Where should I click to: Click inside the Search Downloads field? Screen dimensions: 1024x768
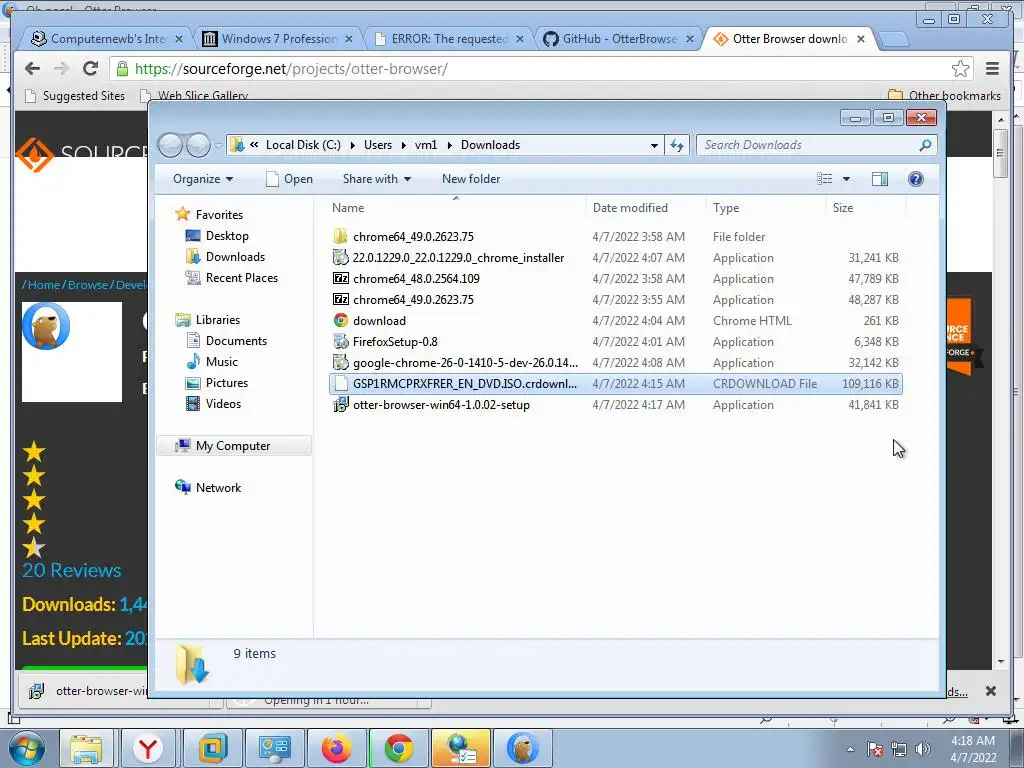[x=808, y=145]
